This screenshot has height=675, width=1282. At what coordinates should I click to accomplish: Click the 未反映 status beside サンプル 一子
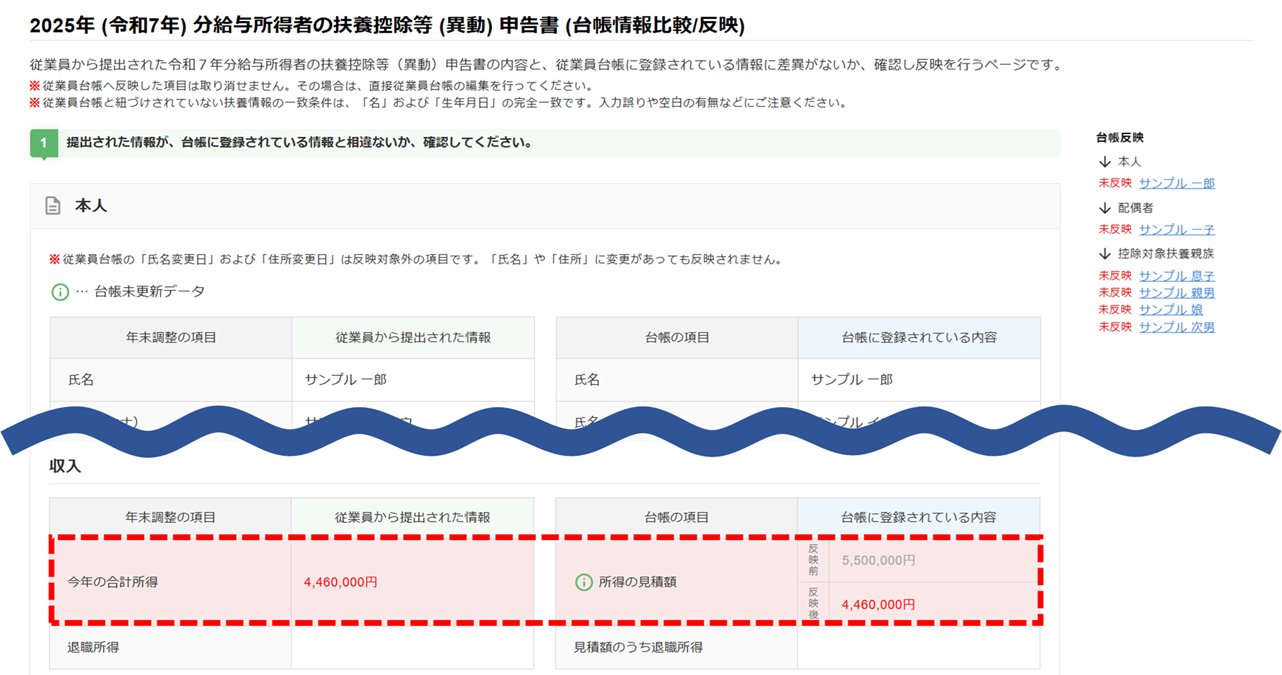click(x=1115, y=229)
